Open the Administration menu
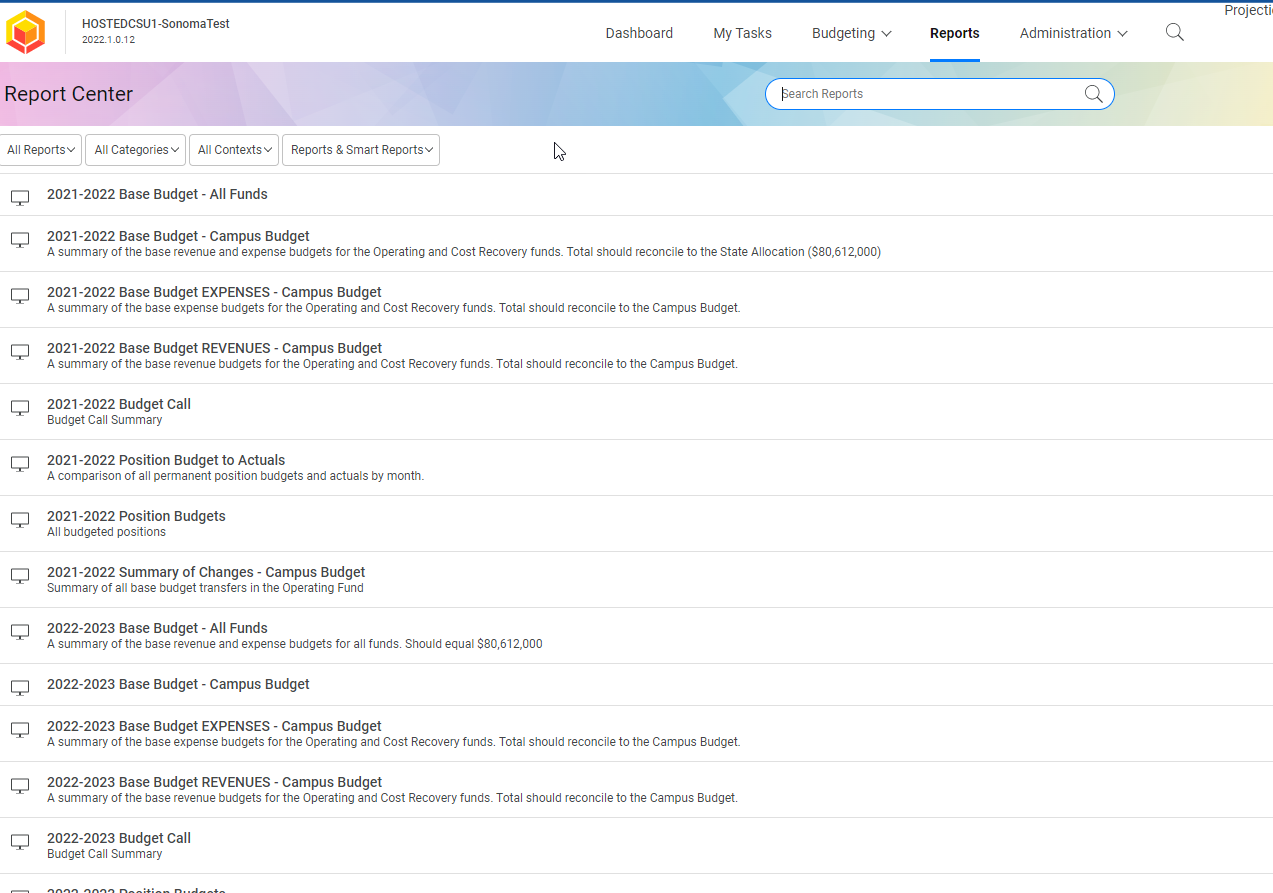 (1072, 33)
